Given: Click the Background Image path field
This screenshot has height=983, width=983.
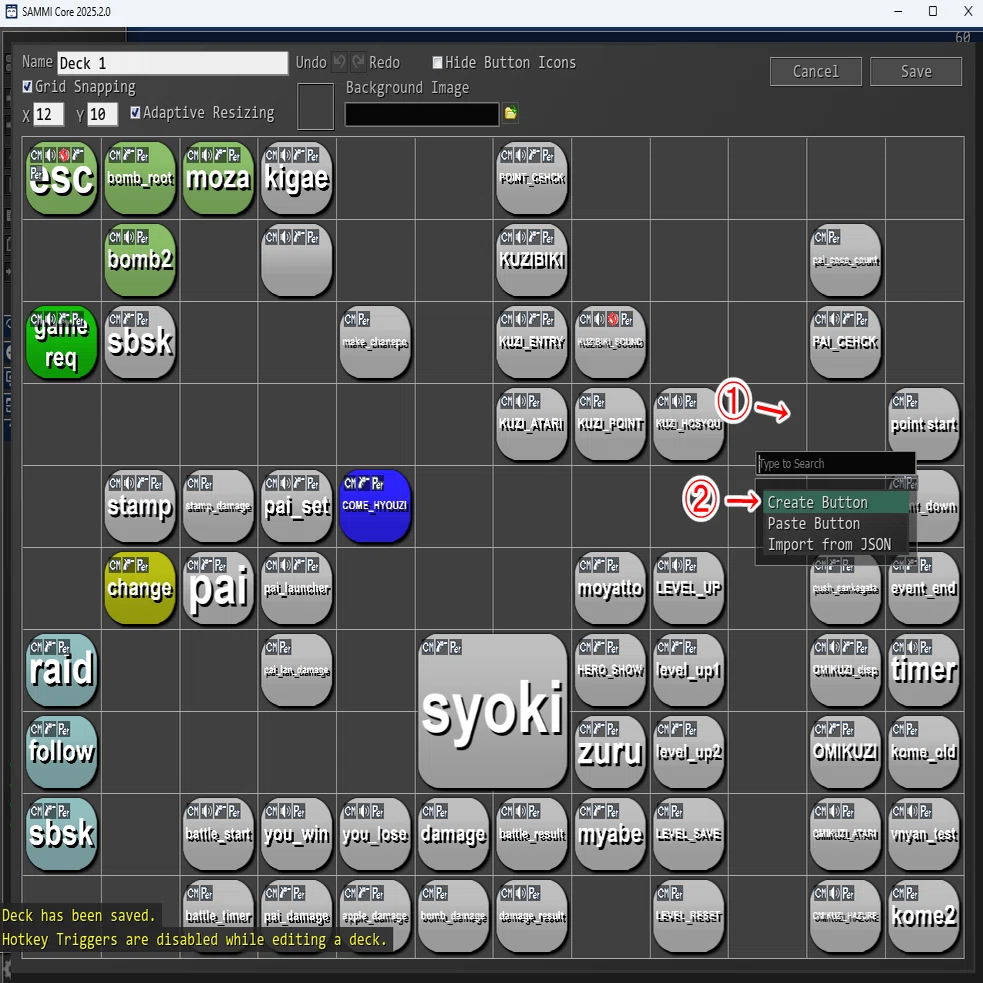Looking at the screenshot, I should (x=422, y=114).
